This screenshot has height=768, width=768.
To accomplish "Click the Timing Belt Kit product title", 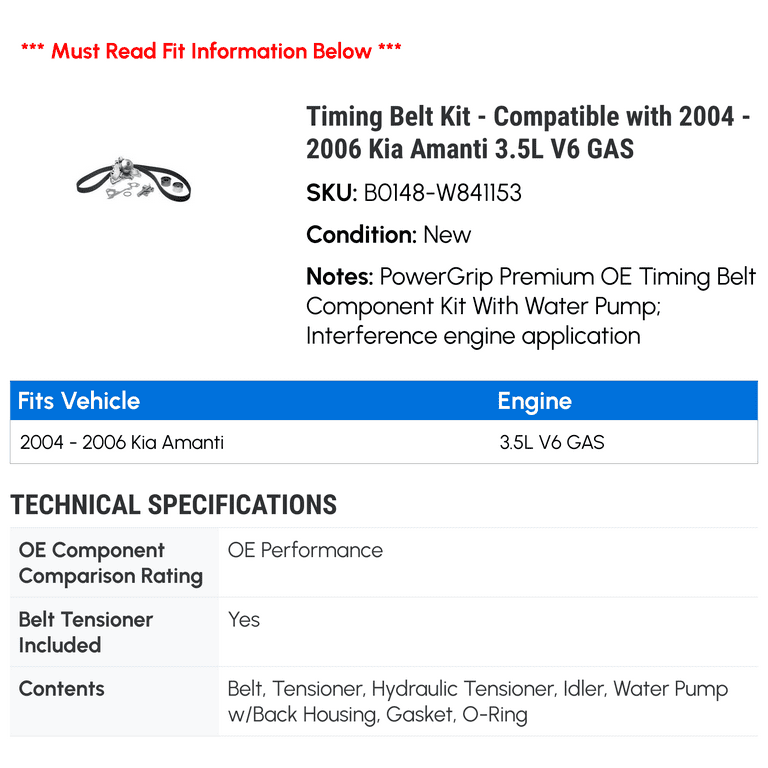I will (x=528, y=132).
